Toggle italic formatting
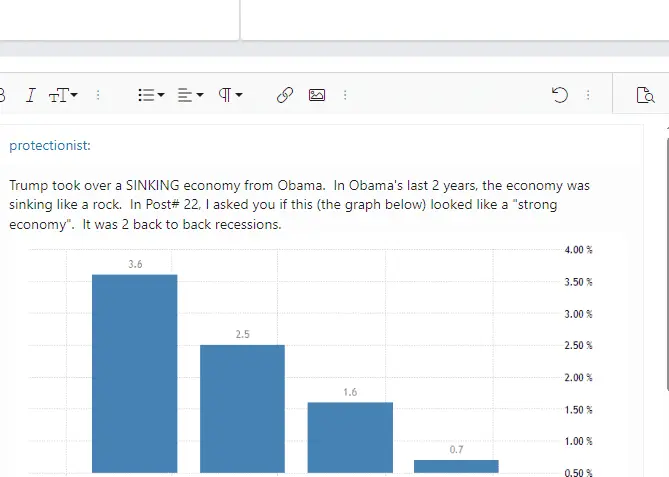The width and height of the screenshot is (669, 477). click(31, 95)
